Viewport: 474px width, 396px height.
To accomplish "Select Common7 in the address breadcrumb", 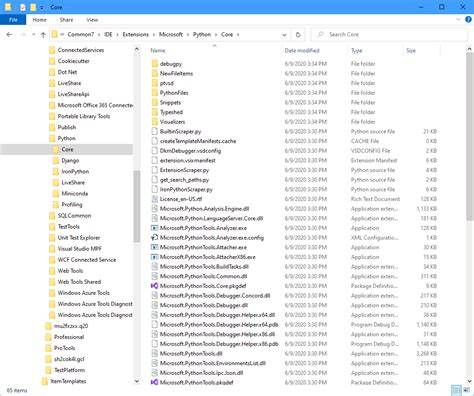I will click(81, 34).
